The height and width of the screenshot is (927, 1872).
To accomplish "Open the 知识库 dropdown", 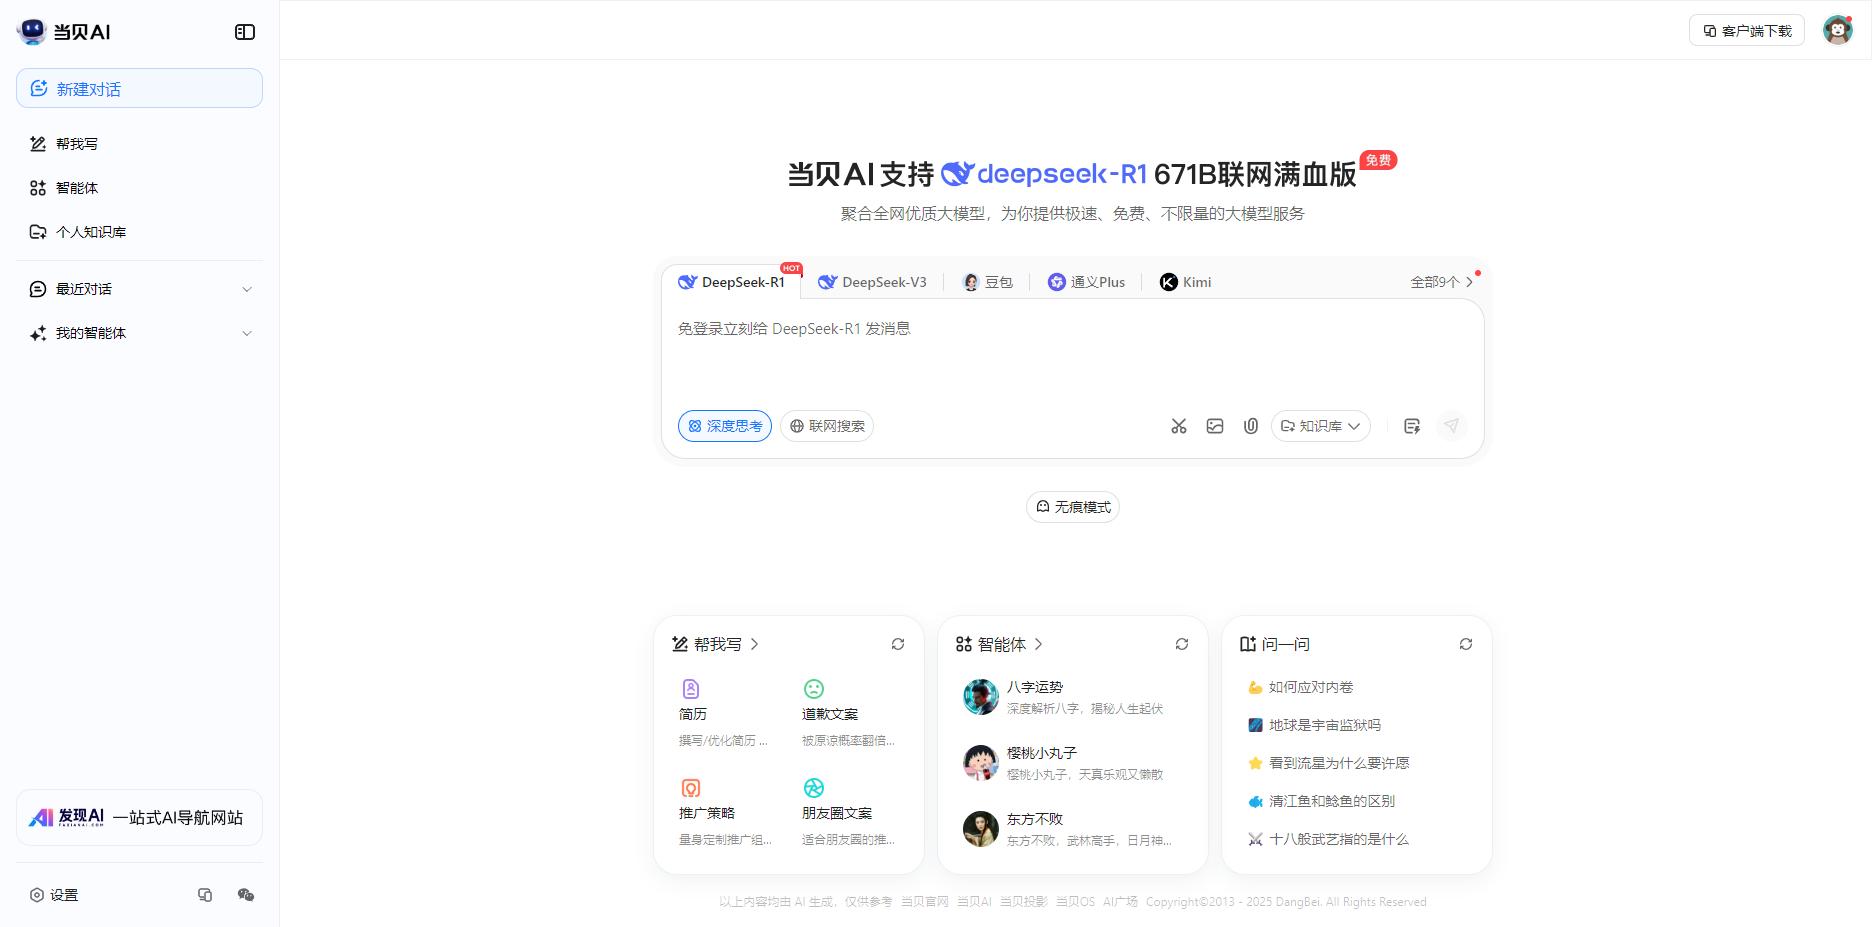I will pos(1320,426).
